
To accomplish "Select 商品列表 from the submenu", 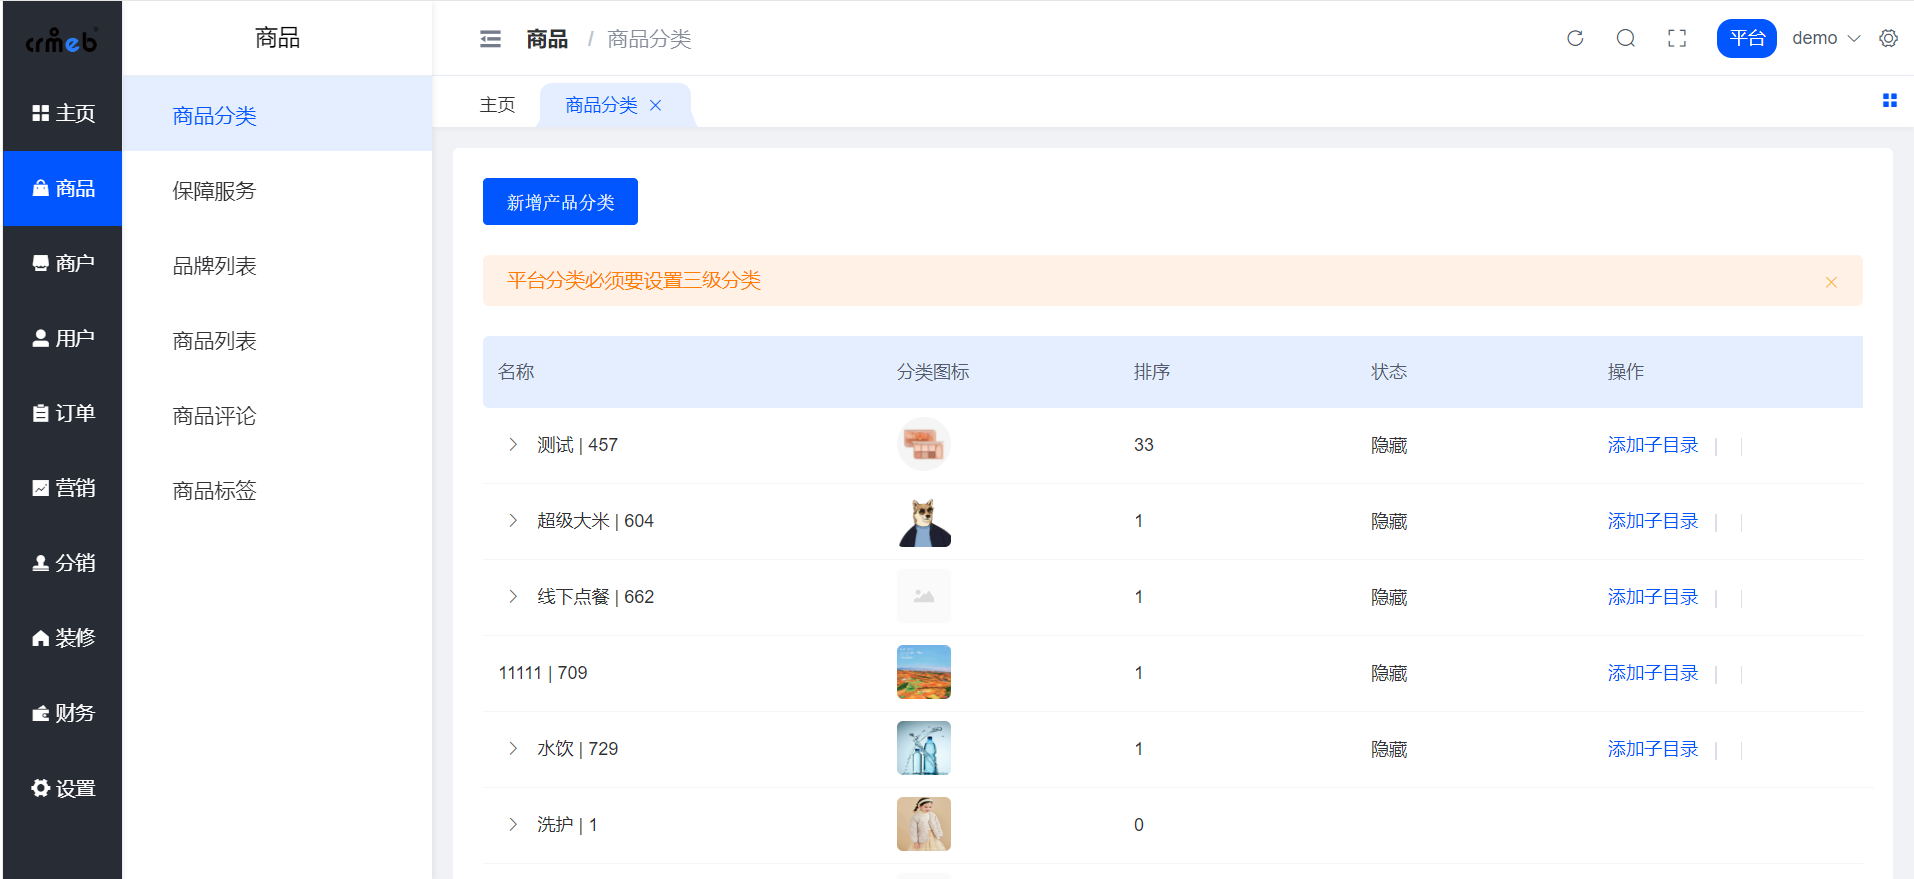I will tap(214, 341).
